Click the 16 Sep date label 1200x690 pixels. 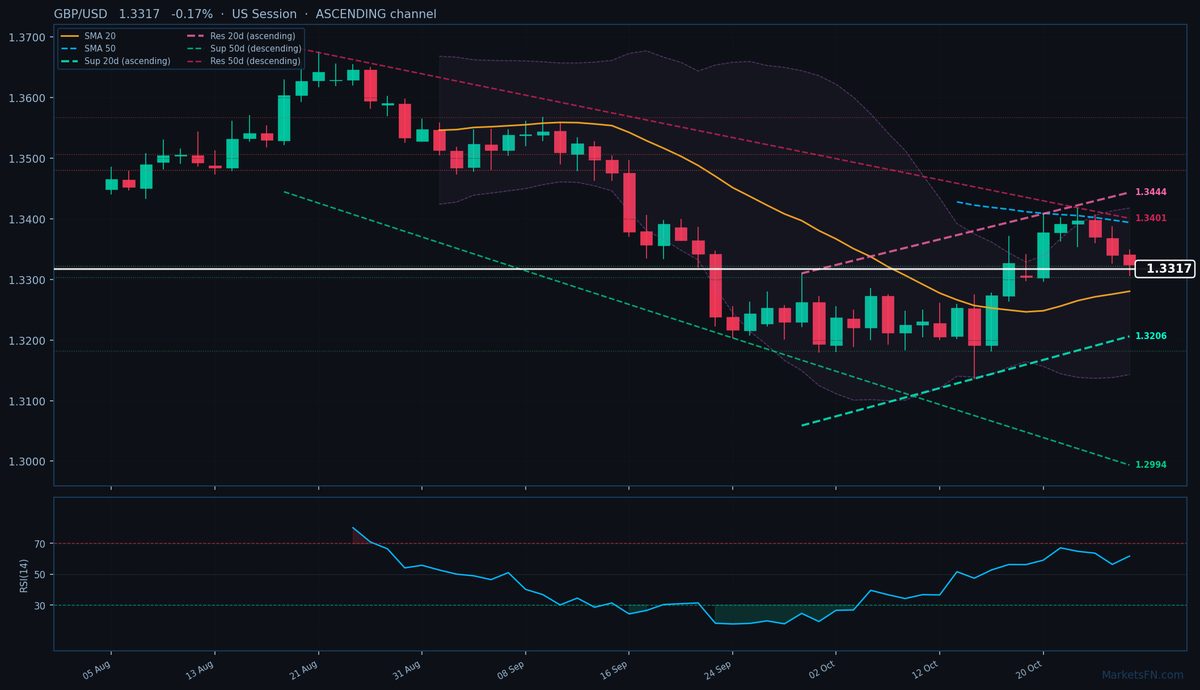(614, 669)
